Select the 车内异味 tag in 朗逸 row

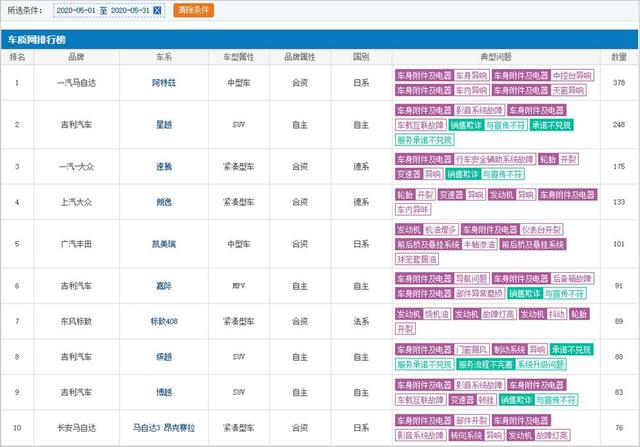(413, 210)
